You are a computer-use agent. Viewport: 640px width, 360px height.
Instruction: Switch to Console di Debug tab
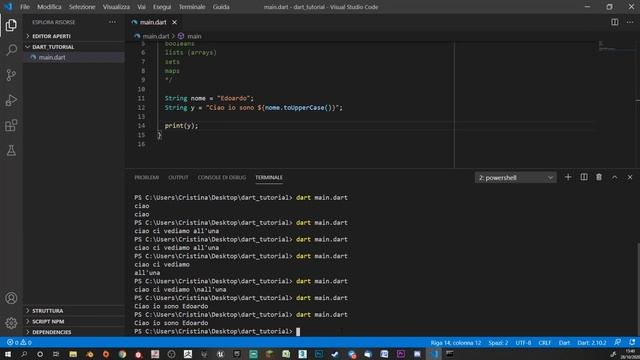[222, 178]
